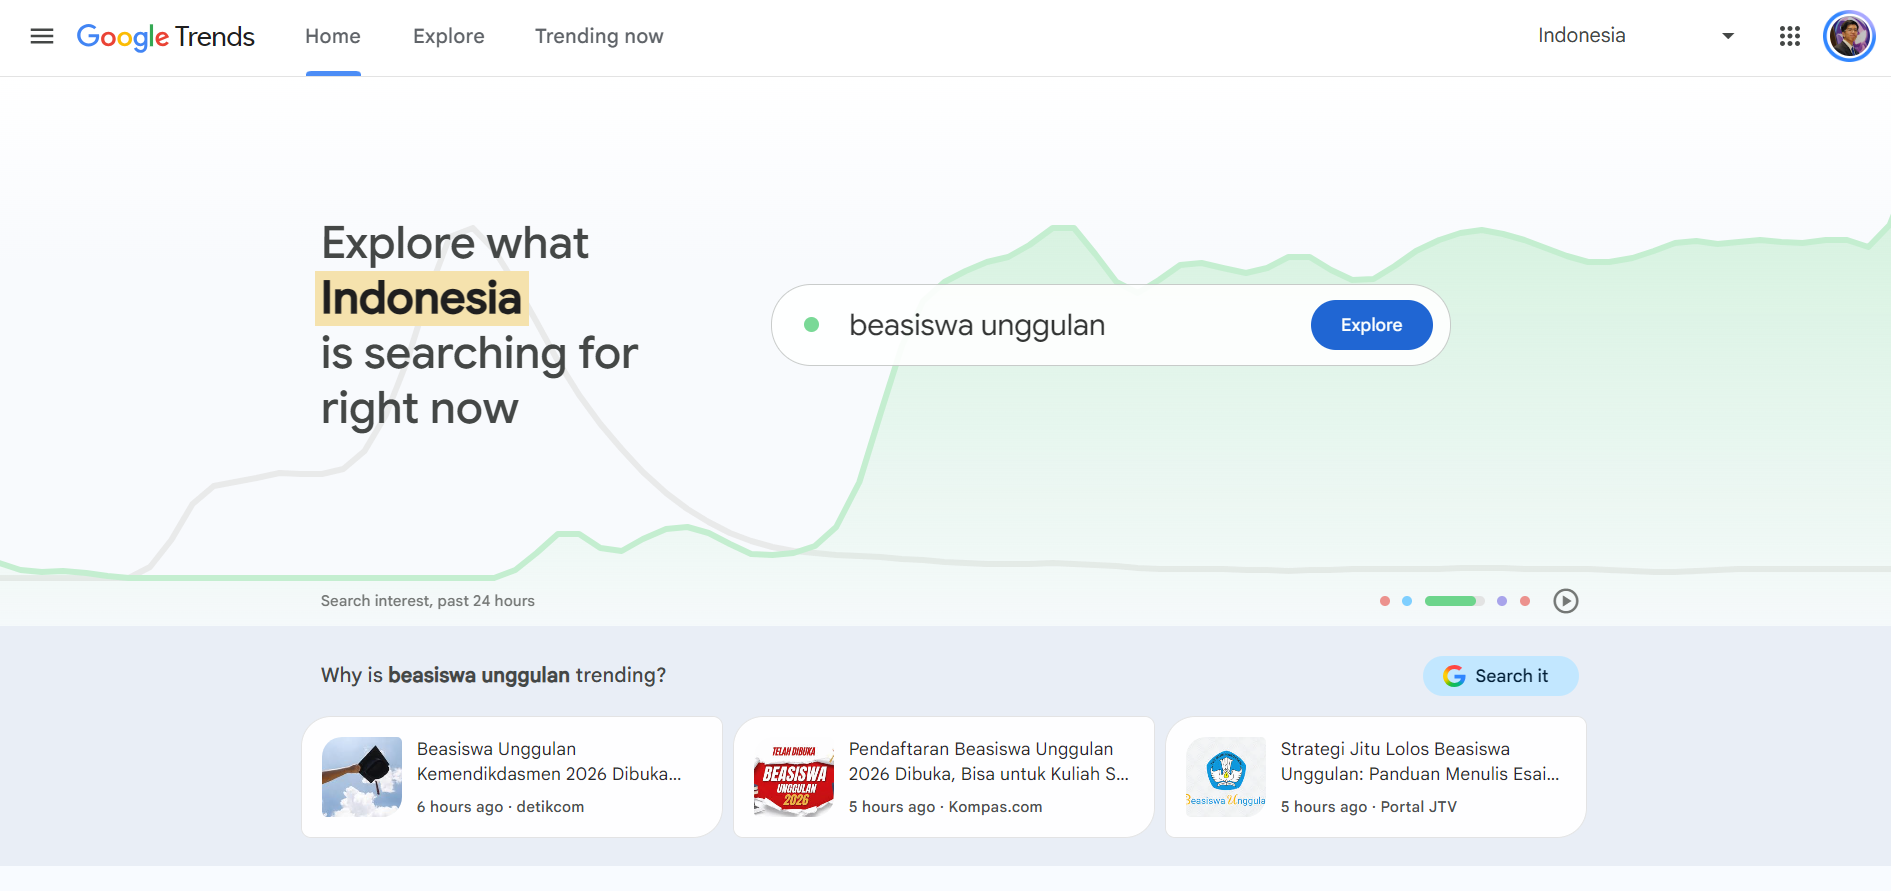
Task: Go to the Home tab
Action: click(333, 36)
